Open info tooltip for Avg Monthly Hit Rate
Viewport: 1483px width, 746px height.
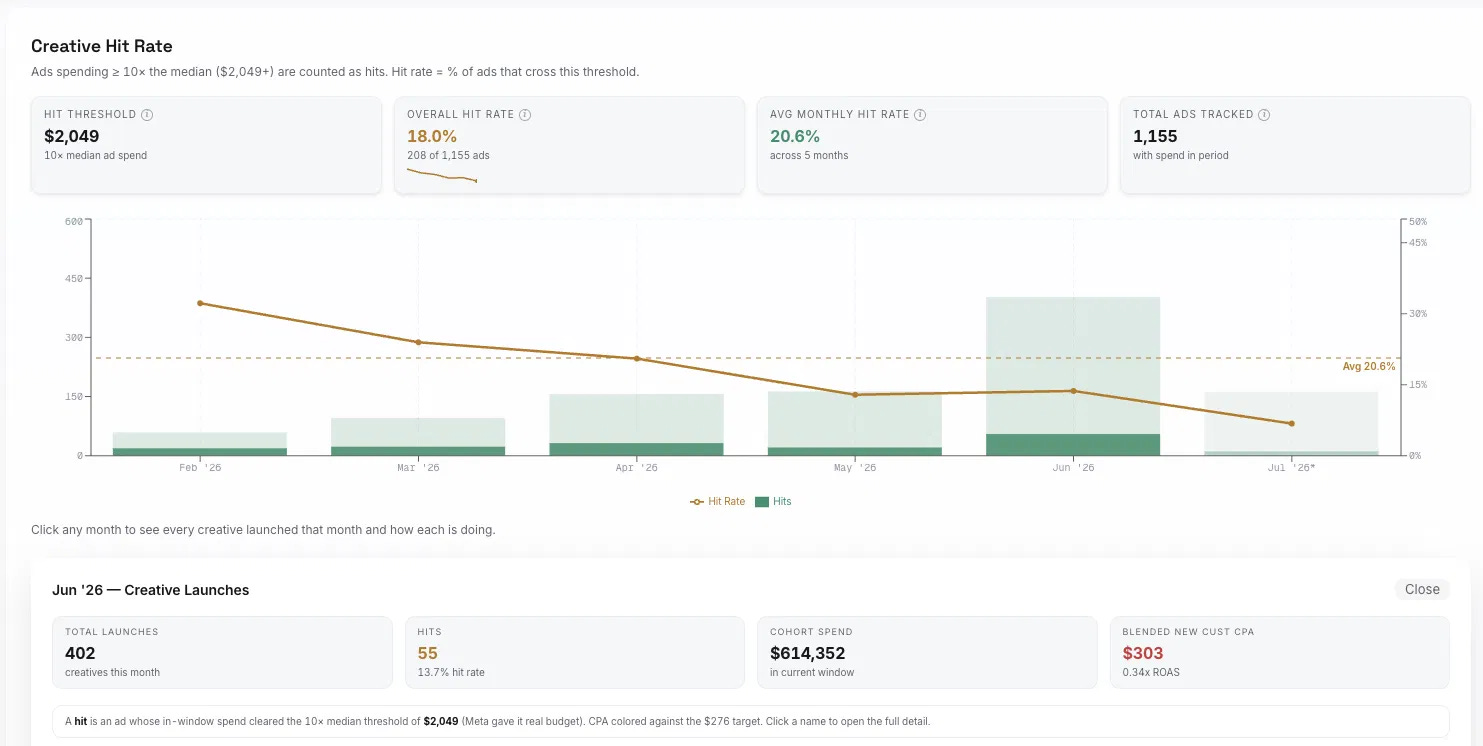(x=920, y=115)
